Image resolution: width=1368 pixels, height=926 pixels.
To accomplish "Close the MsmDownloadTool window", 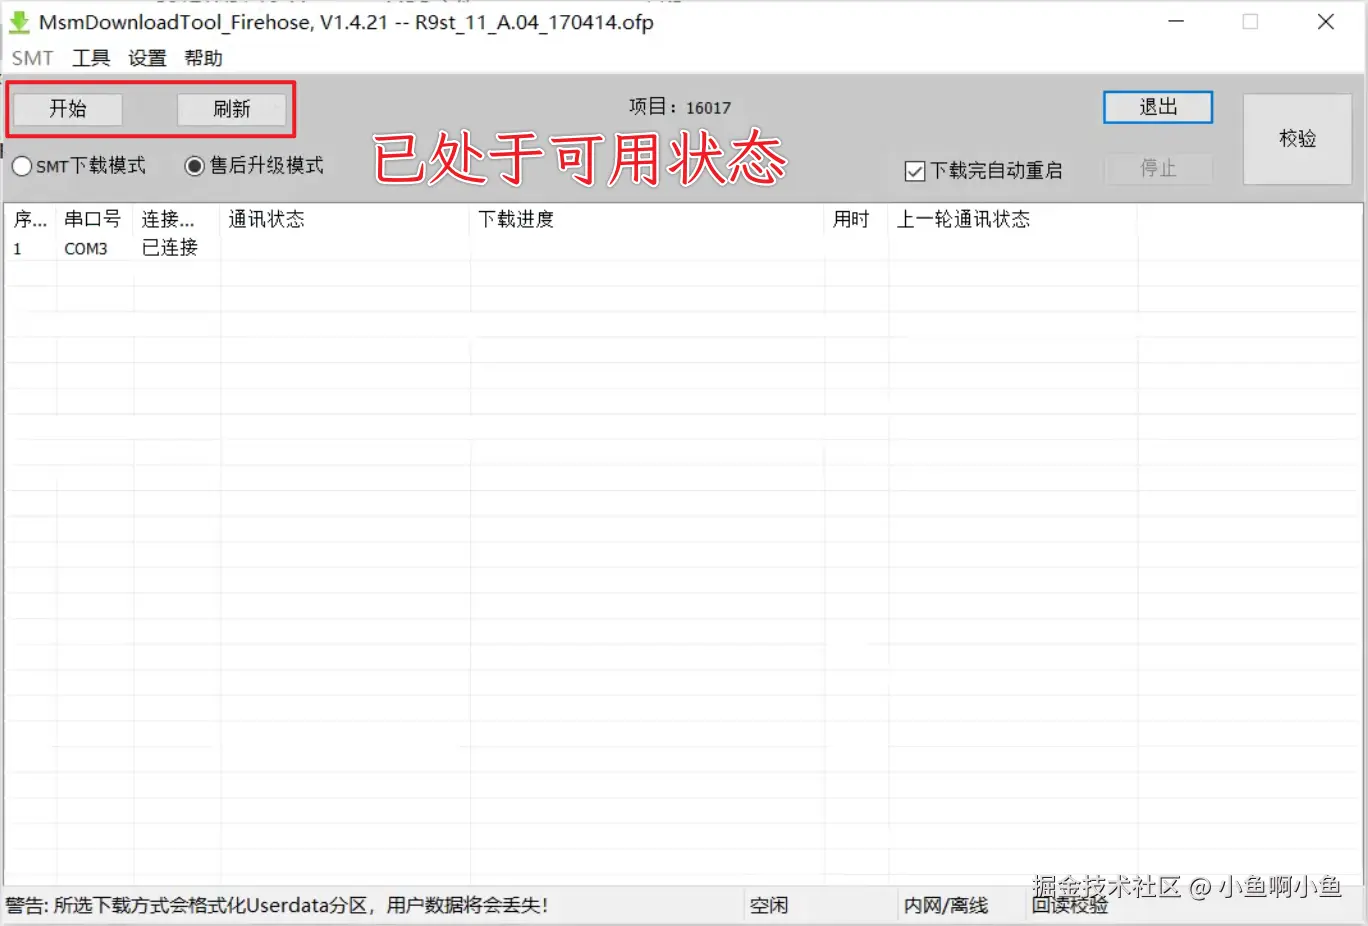I will tap(1326, 21).
